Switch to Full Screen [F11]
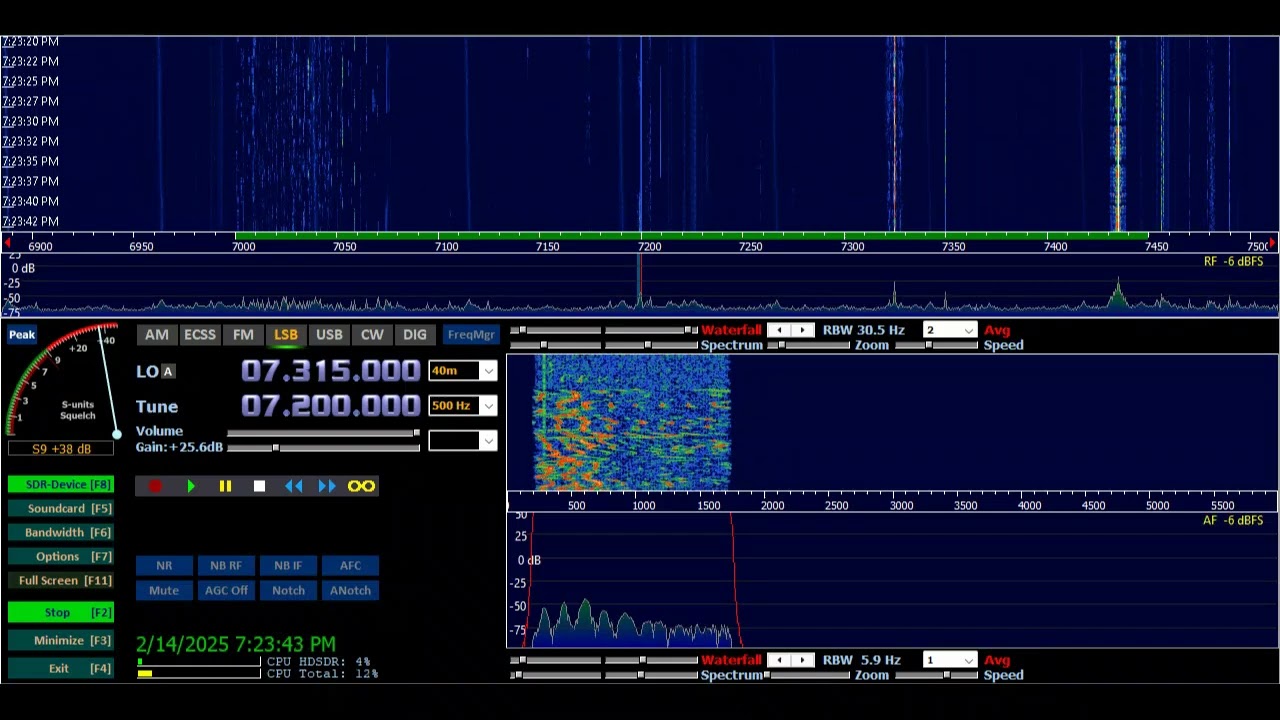This screenshot has width=1280, height=720. click(x=60, y=581)
